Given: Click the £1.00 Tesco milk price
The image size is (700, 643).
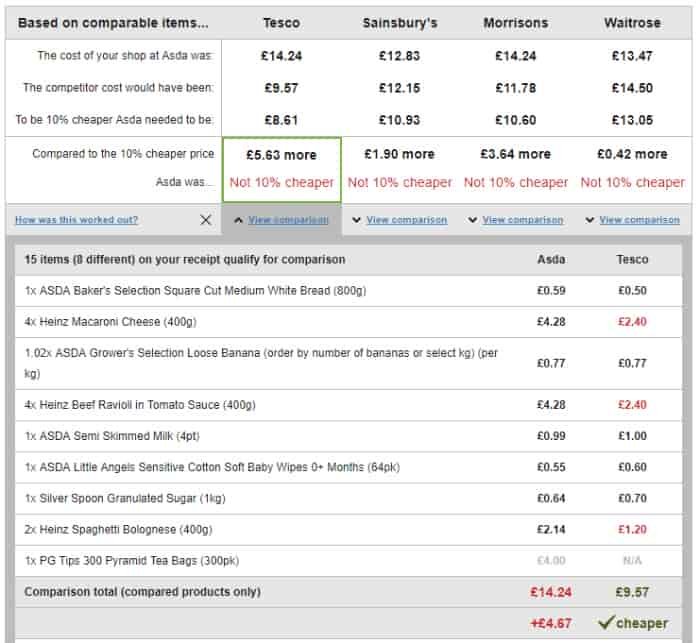Looking at the screenshot, I should (632, 436).
